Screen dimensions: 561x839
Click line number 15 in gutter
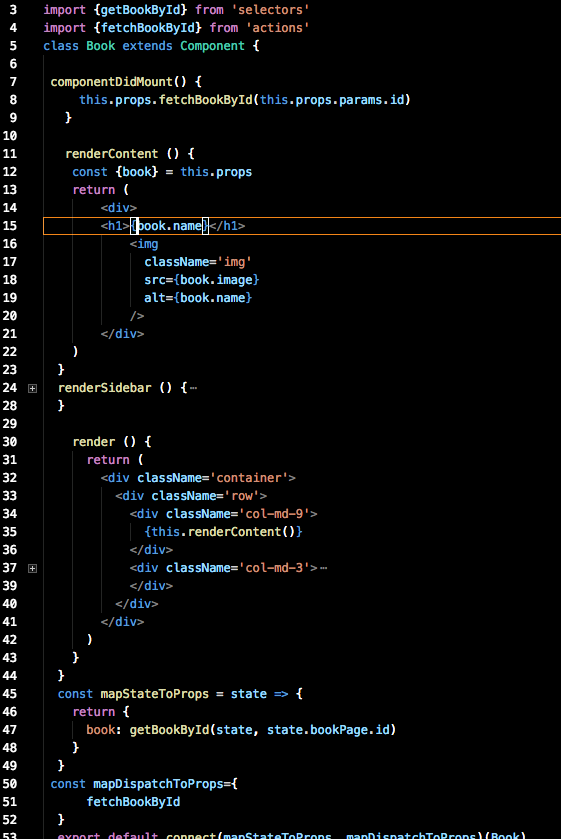10,226
